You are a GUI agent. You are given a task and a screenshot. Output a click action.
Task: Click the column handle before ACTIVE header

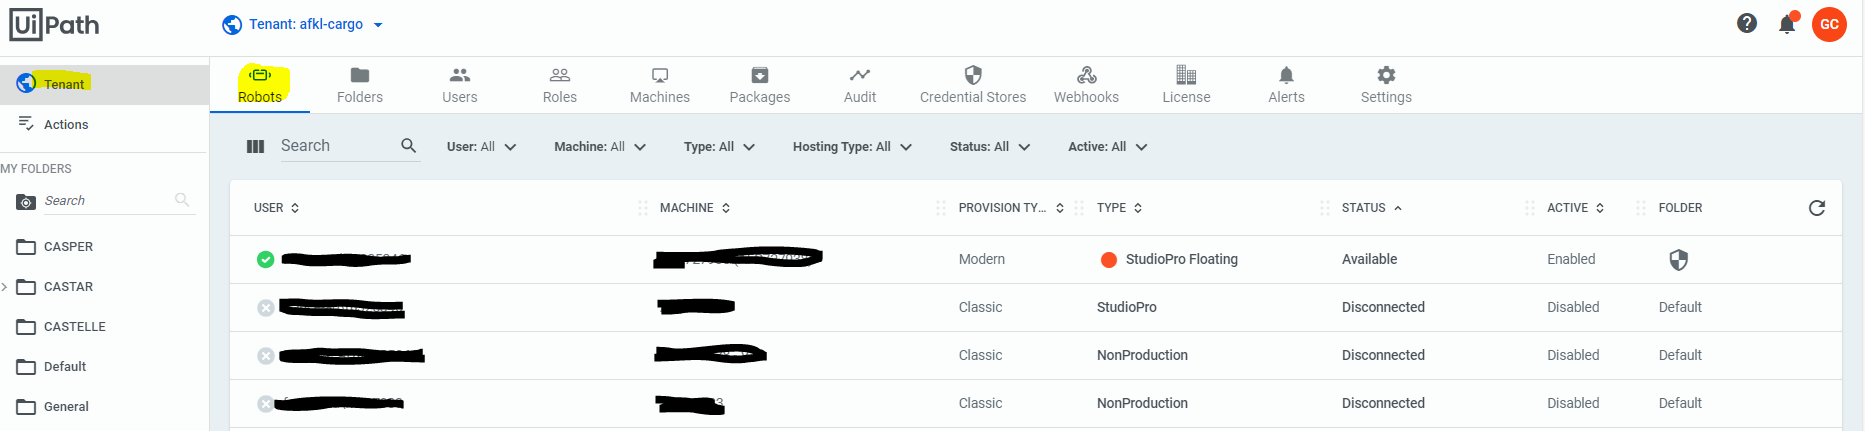(1529, 208)
